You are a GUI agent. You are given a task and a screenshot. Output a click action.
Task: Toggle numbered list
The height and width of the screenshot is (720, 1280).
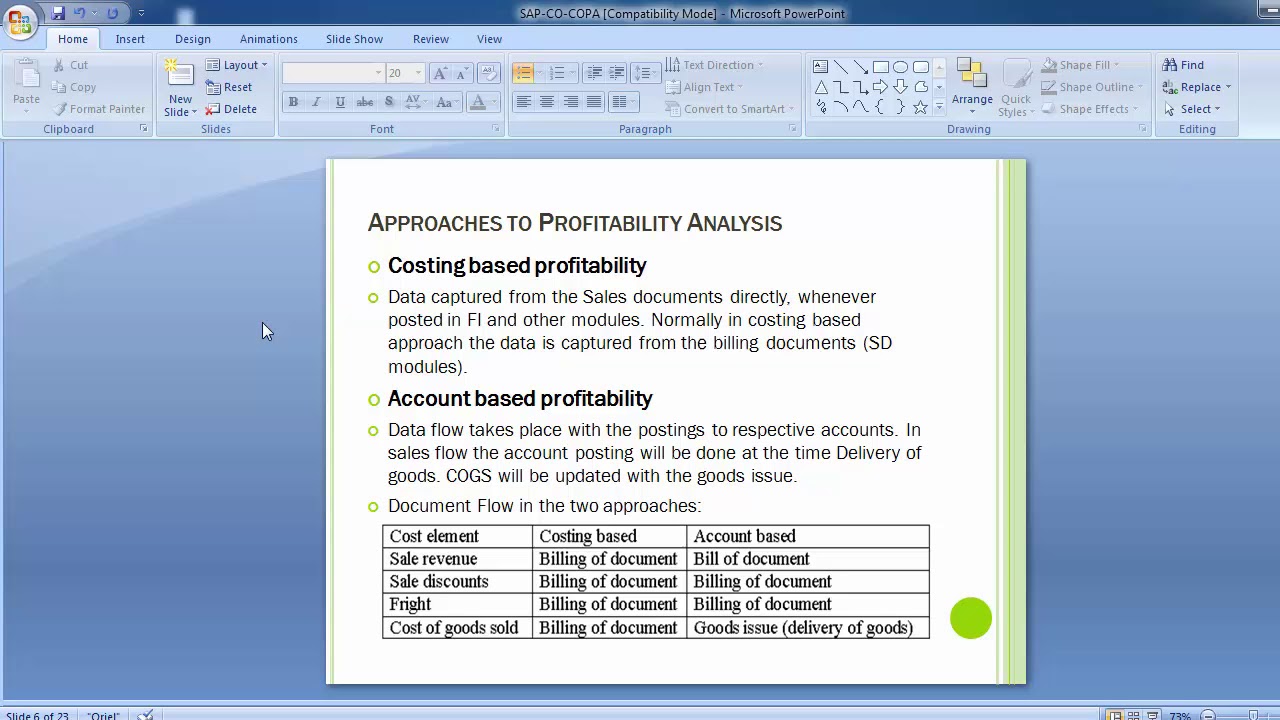coord(557,73)
